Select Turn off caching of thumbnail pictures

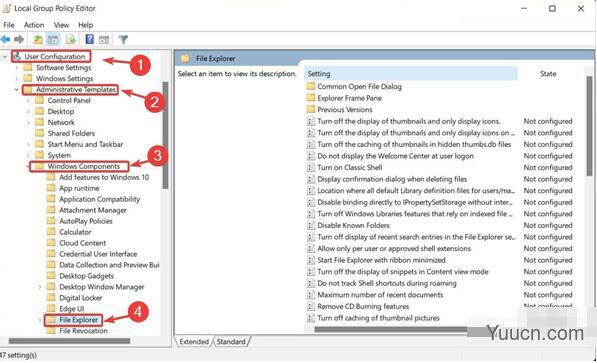[x=378, y=318]
